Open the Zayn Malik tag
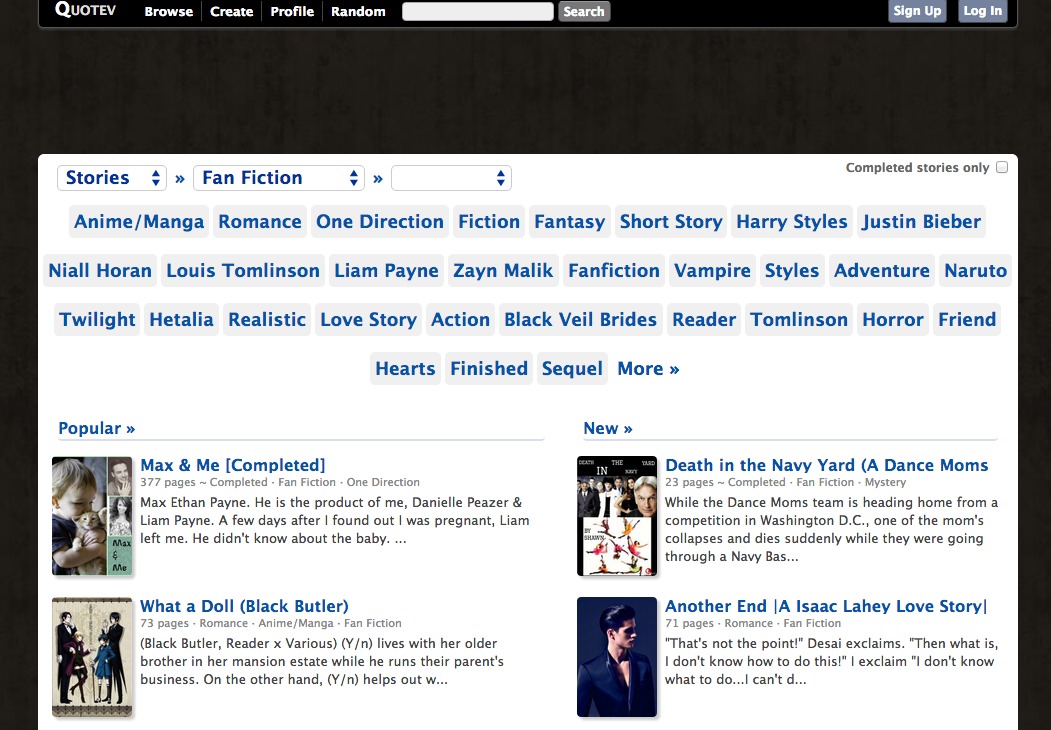1051x730 pixels. pos(503,270)
